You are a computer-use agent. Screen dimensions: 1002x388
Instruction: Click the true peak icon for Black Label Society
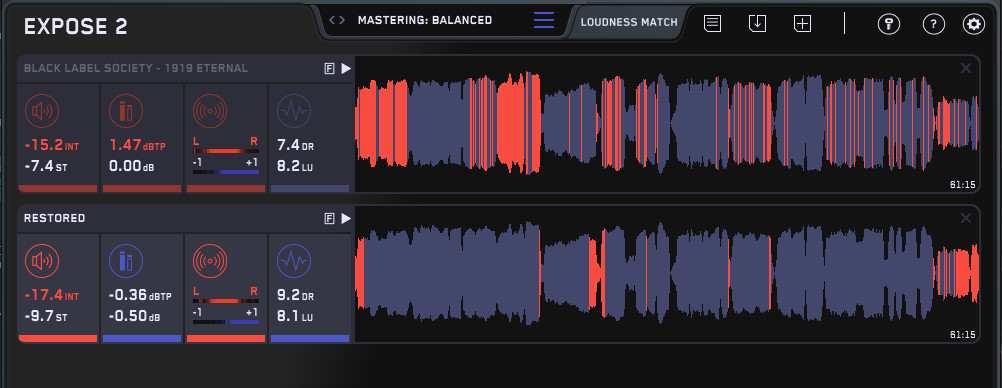126,111
